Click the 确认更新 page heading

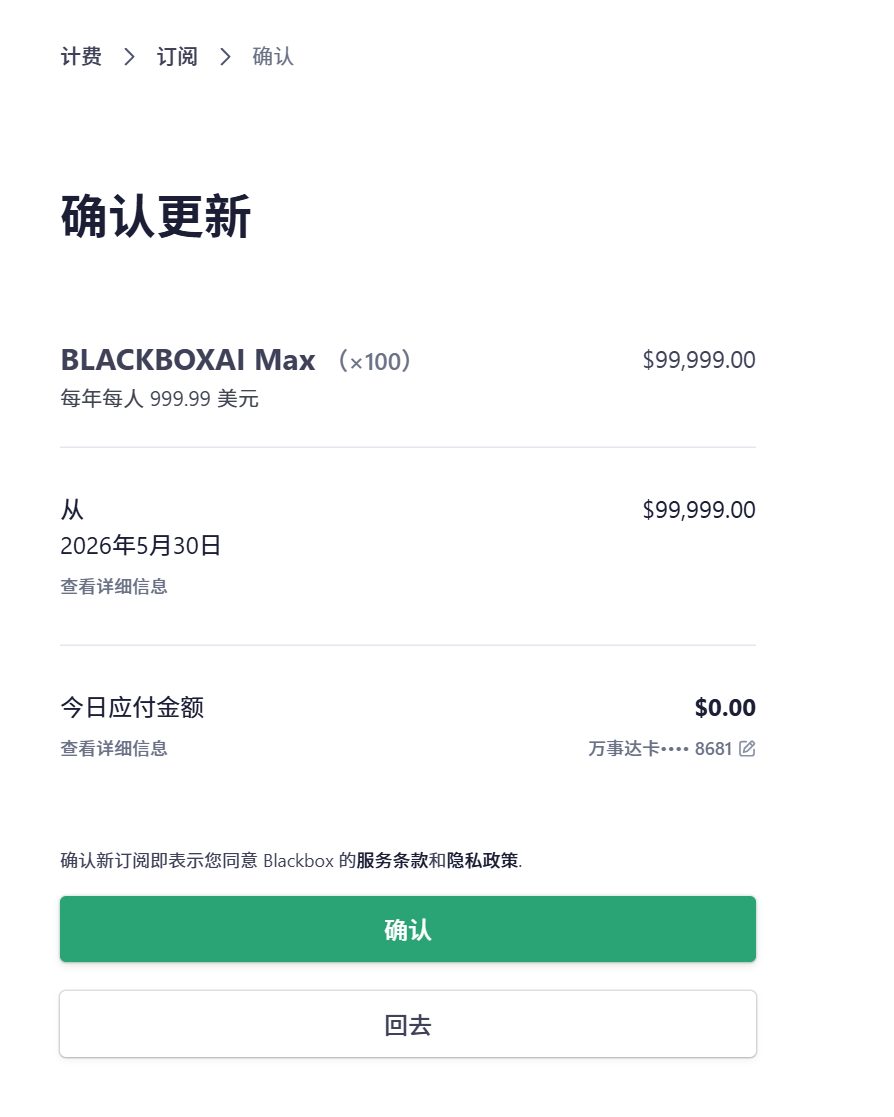(156, 217)
